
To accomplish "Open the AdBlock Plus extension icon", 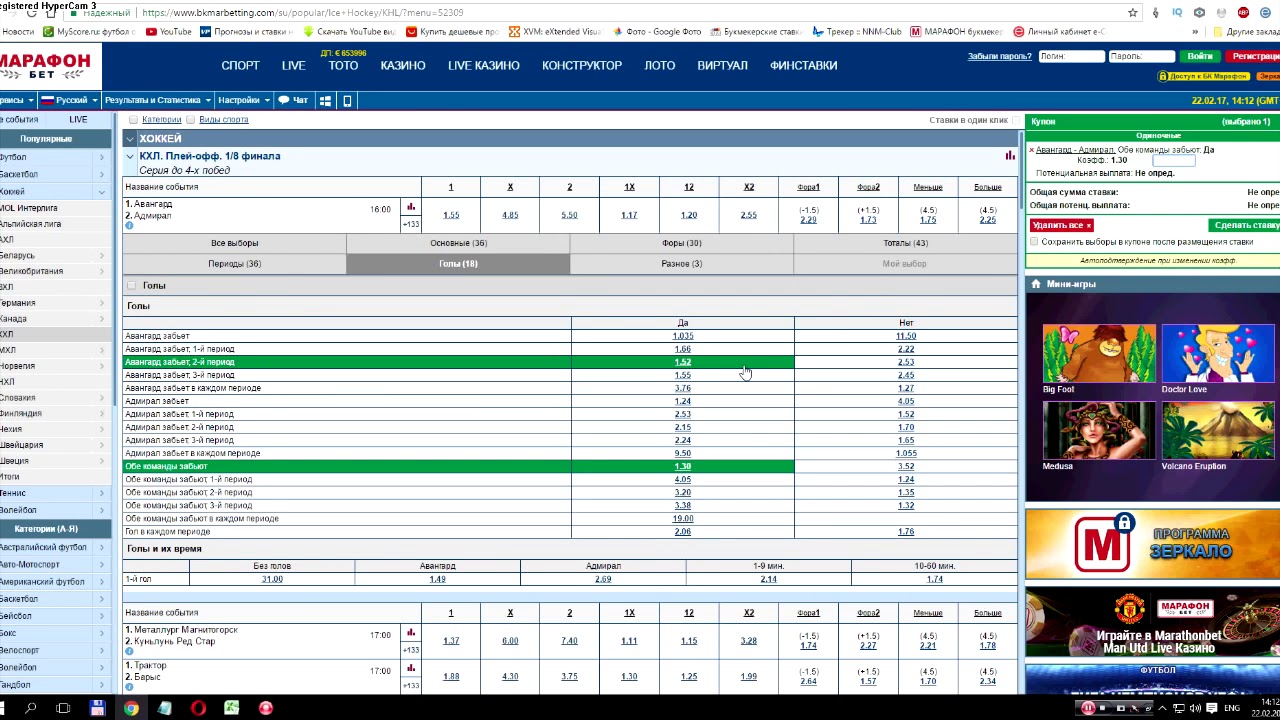I will [x=1243, y=13].
